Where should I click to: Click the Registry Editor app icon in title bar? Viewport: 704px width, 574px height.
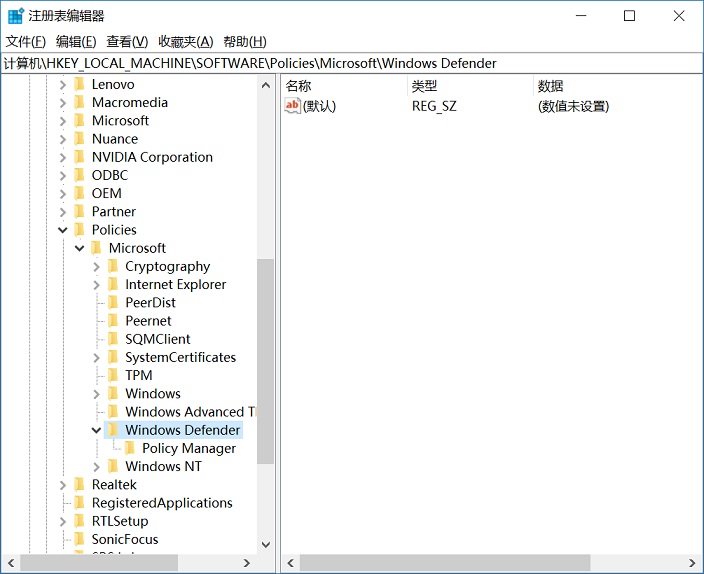click(16, 16)
